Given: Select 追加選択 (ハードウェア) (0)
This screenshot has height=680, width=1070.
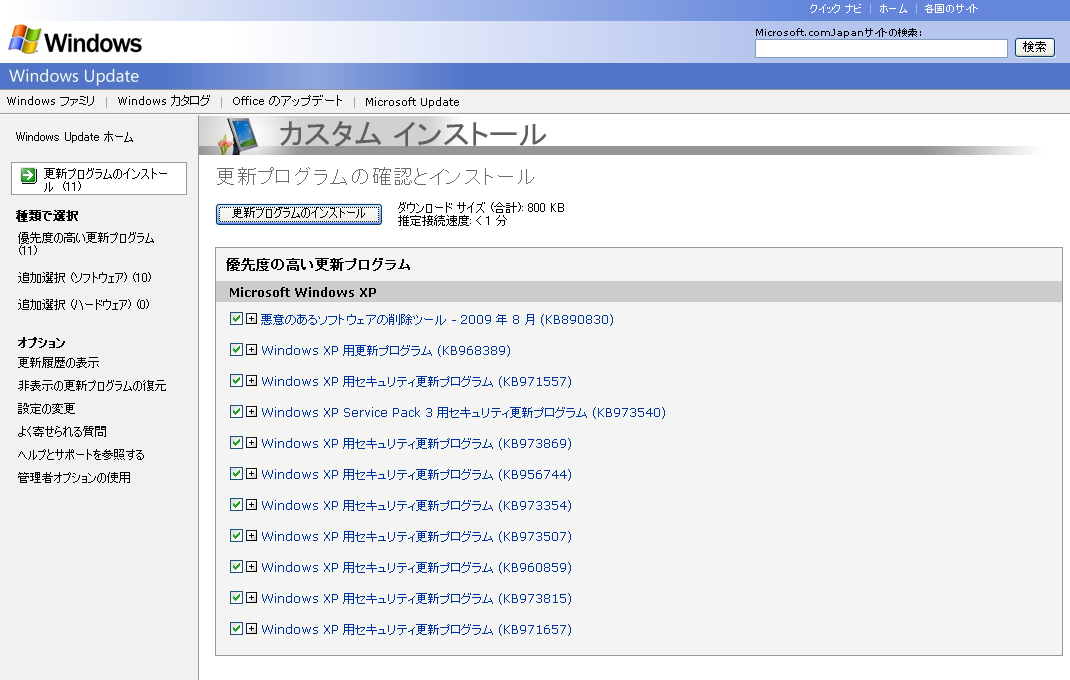Looking at the screenshot, I should [83, 304].
